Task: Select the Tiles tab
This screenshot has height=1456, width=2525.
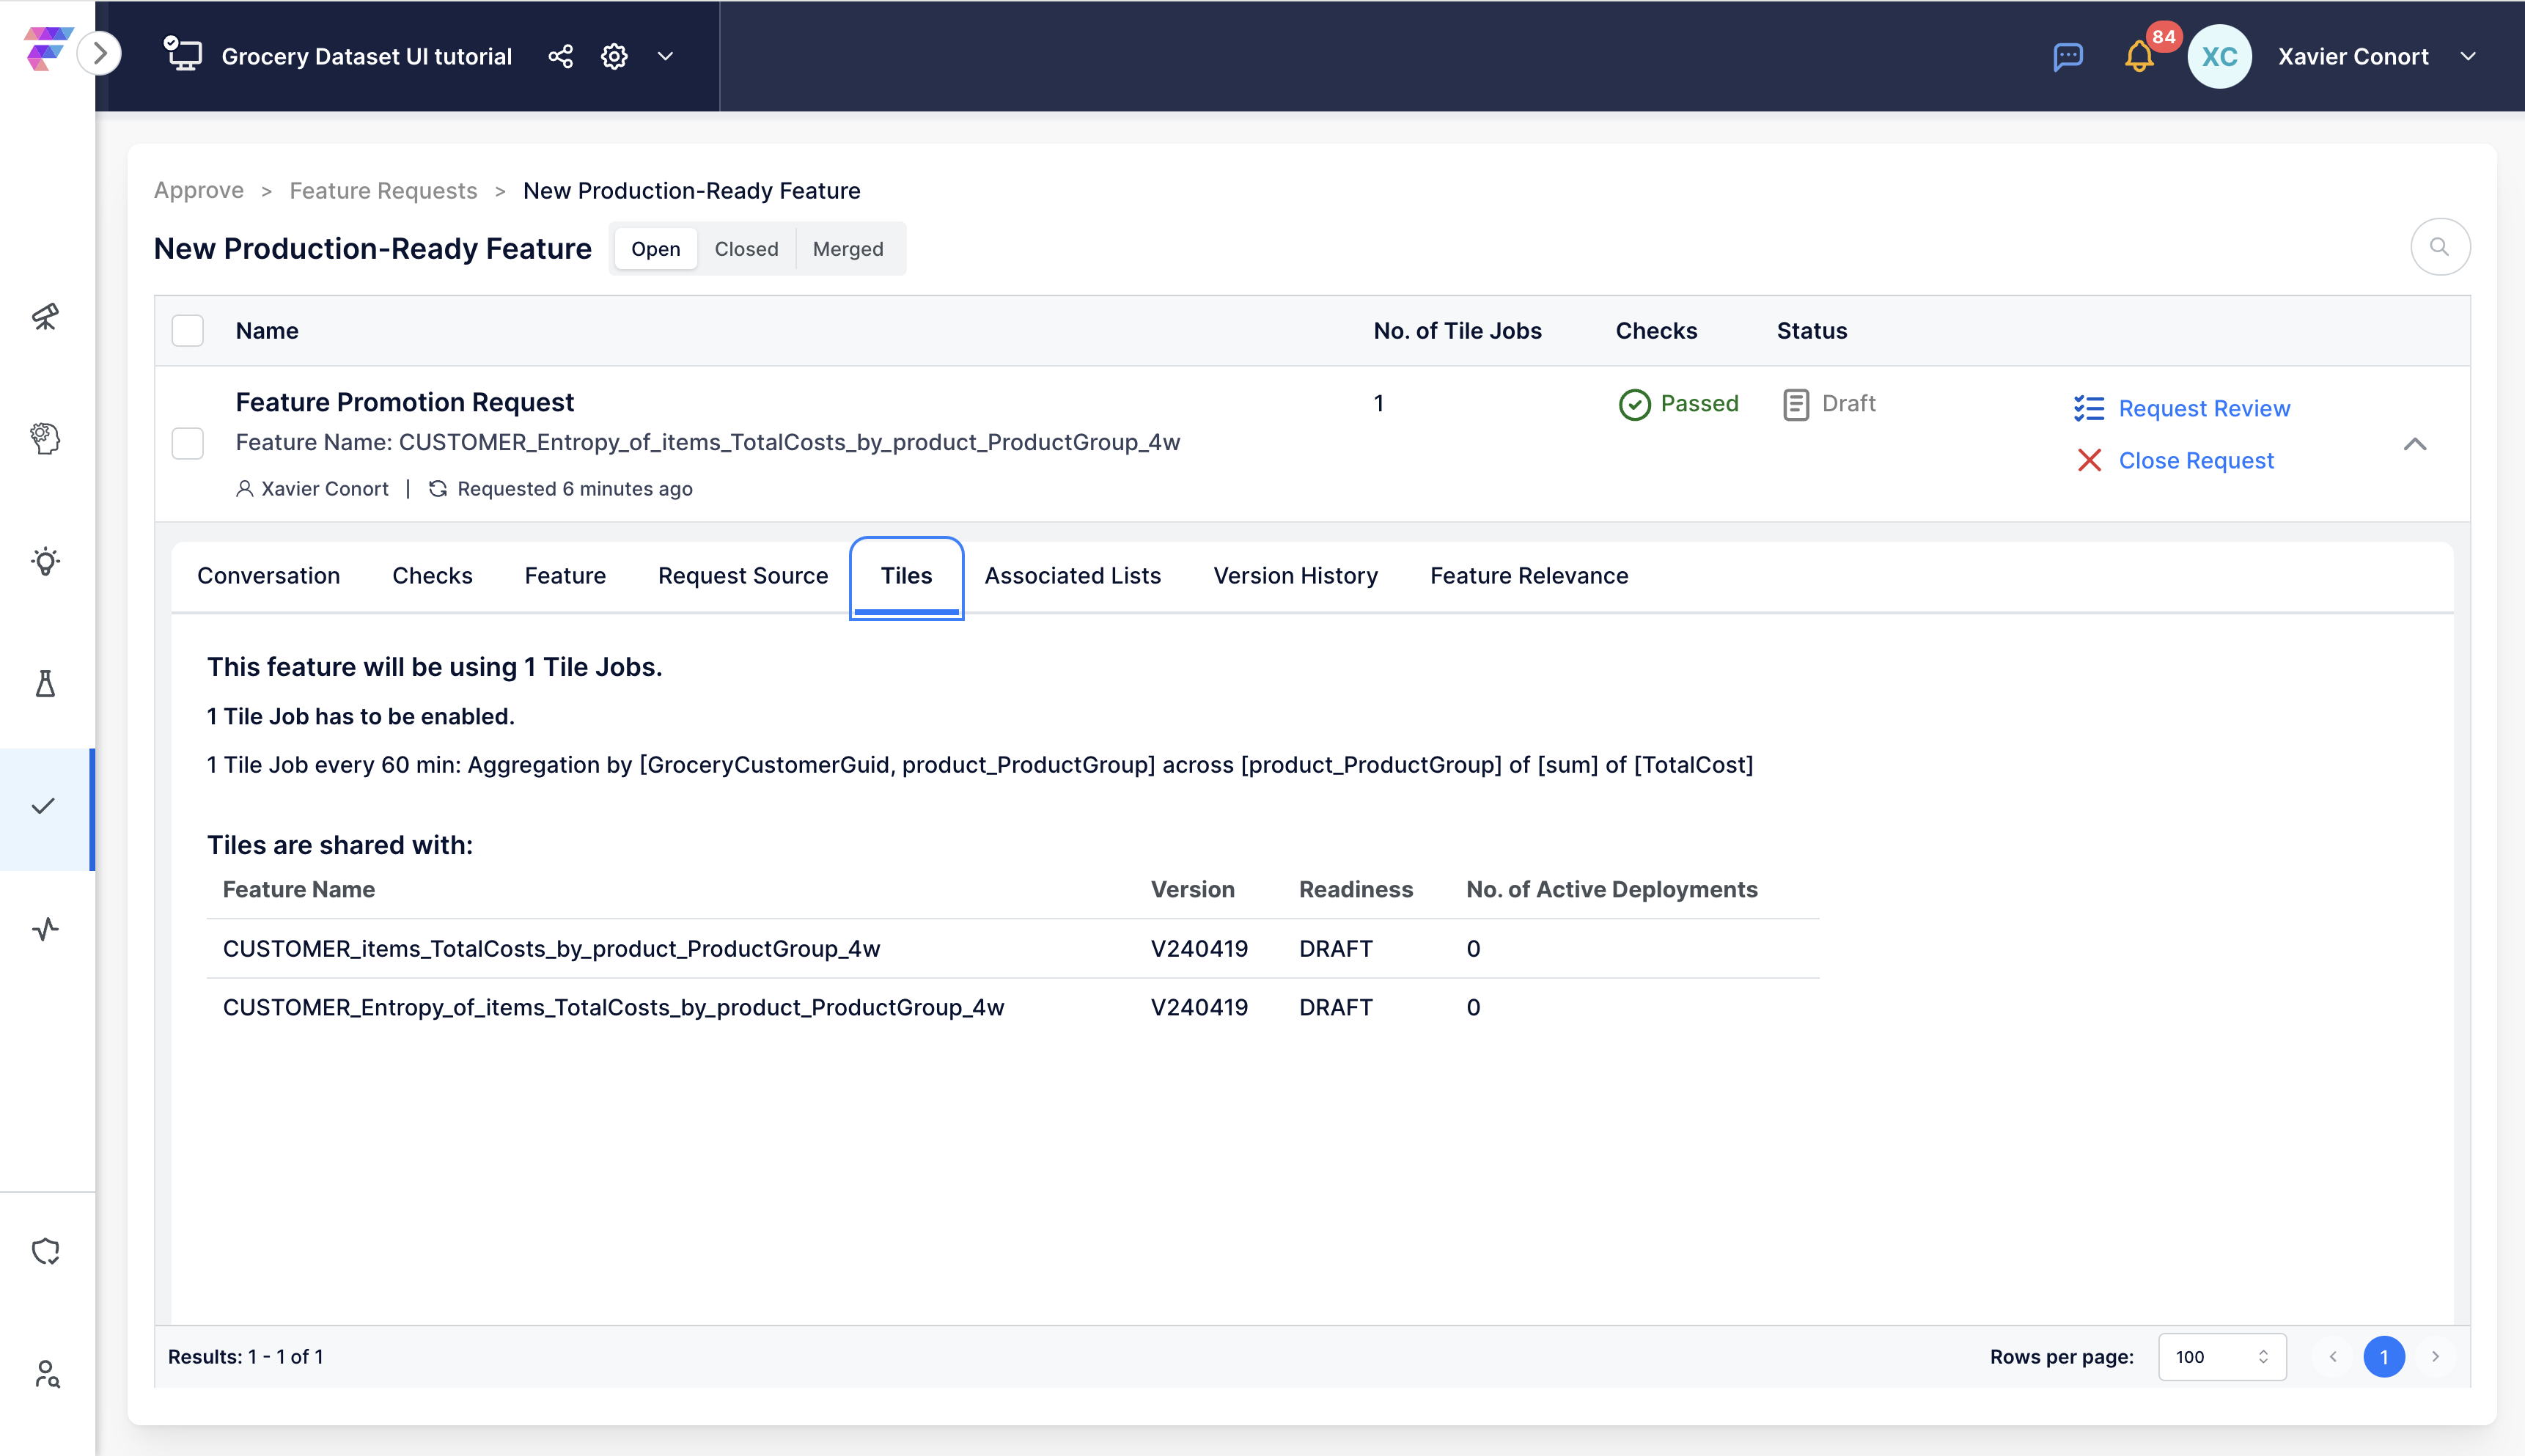Action: coord(906,577)
